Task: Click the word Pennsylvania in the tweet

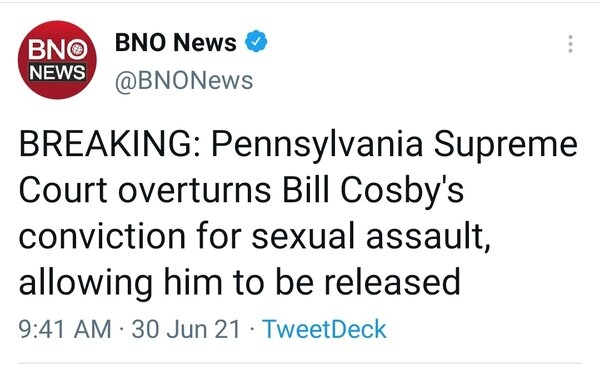Action: [x=317, y=145]
